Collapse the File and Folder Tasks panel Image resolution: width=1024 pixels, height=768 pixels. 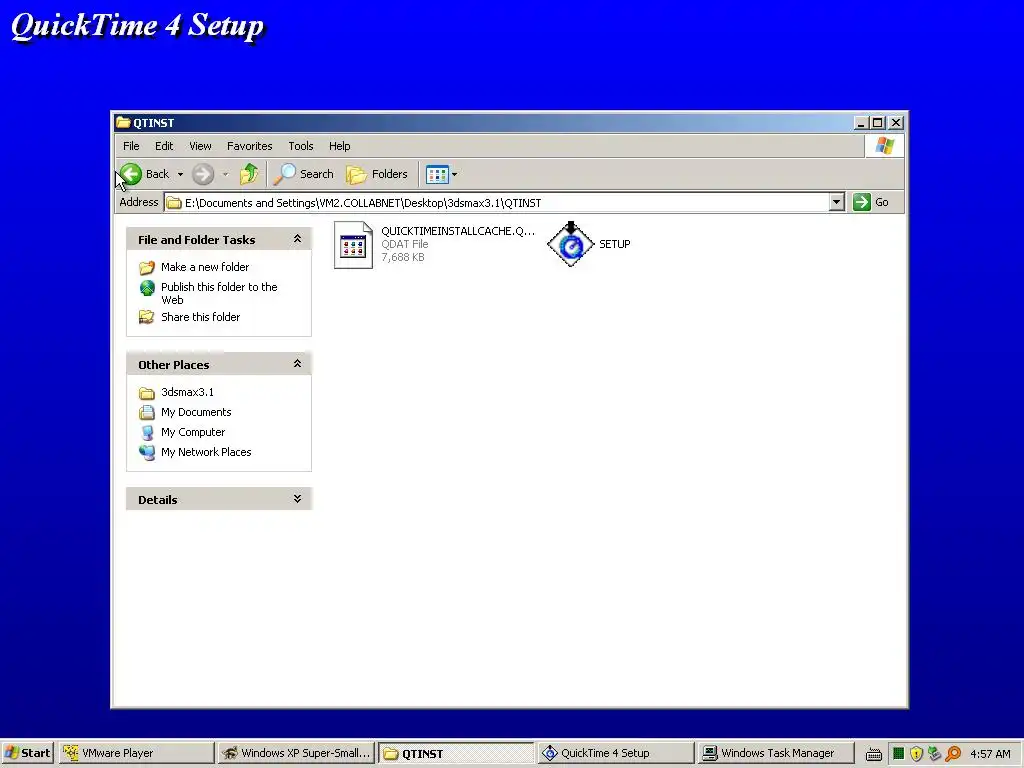(x=297, y=239)
